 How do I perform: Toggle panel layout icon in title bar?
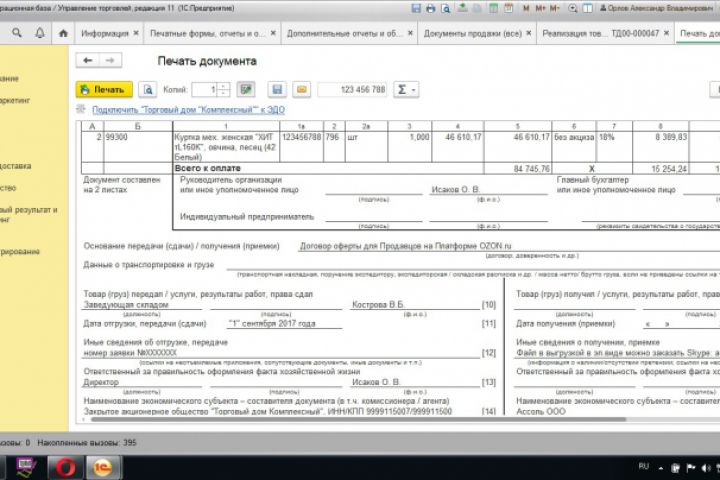588,8
